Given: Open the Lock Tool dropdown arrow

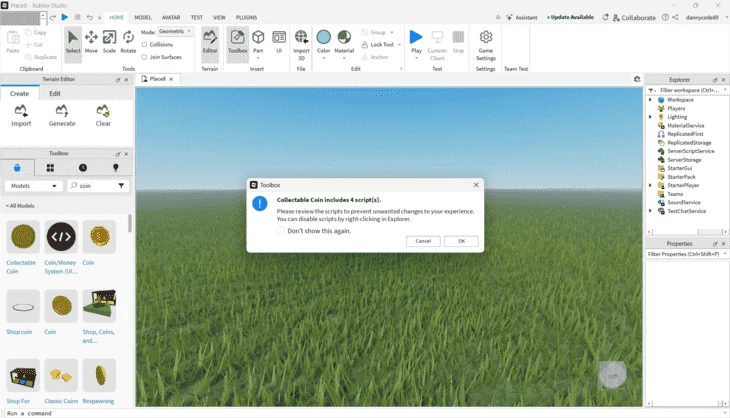Looking at the screenshot, I should (x=399, y=45).
